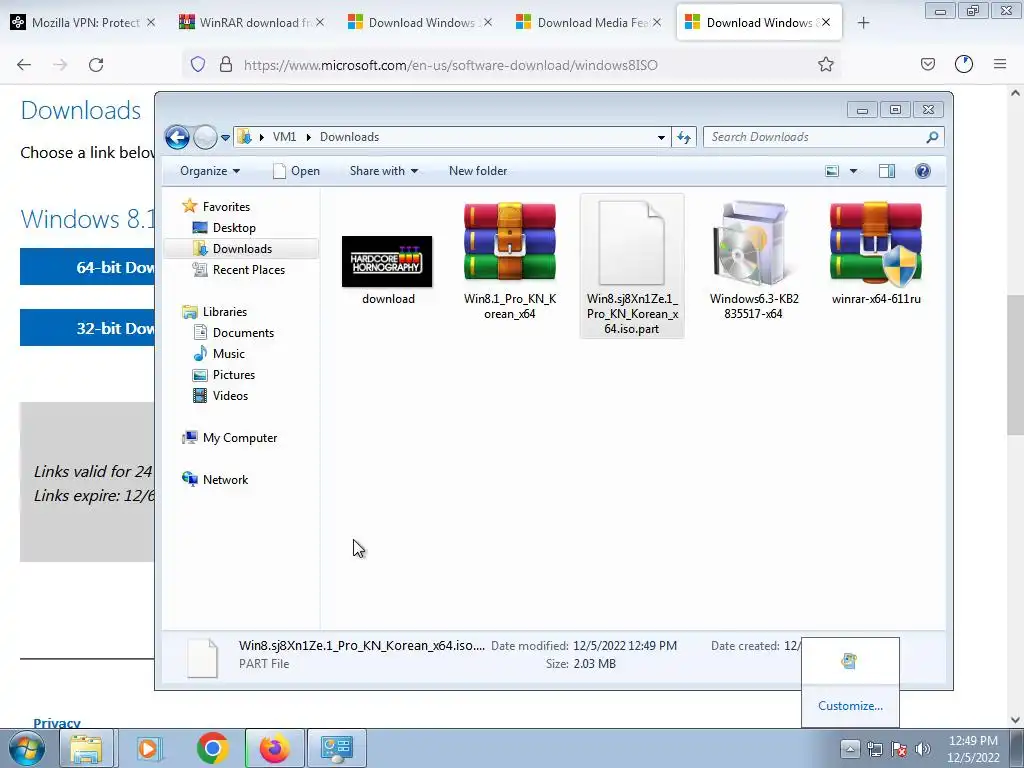The image size is (1024, 768).
Task: Change your view icon in Explorer
Action: coord(832,171)
